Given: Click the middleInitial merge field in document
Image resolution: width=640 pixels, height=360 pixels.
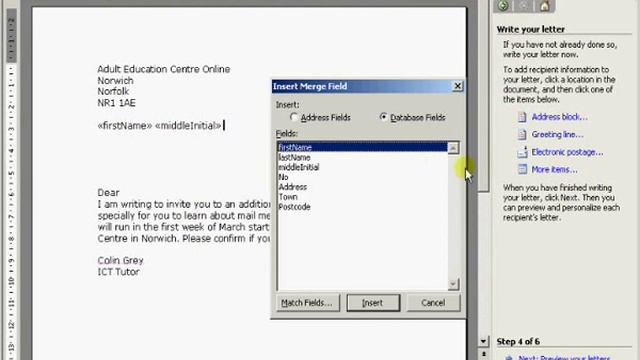Looking at the screenshot, I should point(188,126).
